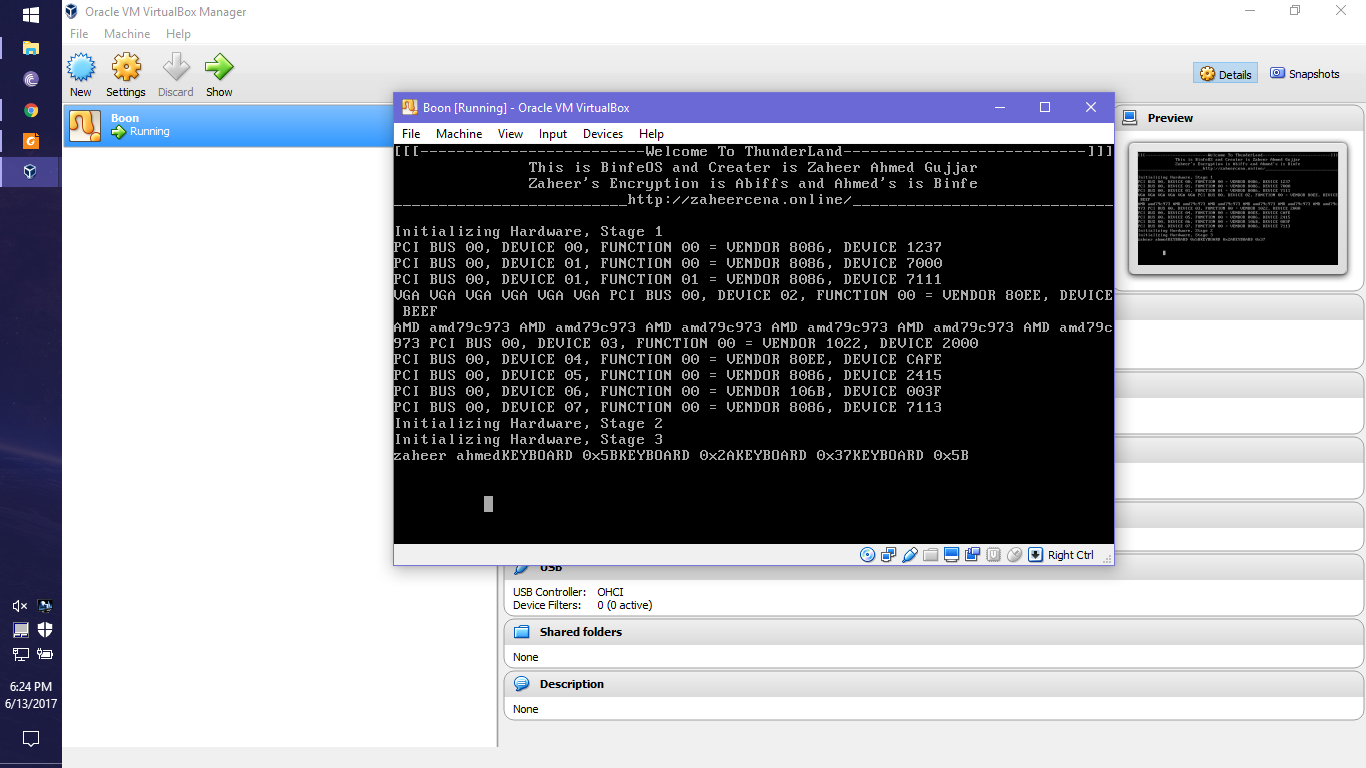The image size is (1366, 768).
Task: Click the CPU features indicator icon
Action: [993, 555]
